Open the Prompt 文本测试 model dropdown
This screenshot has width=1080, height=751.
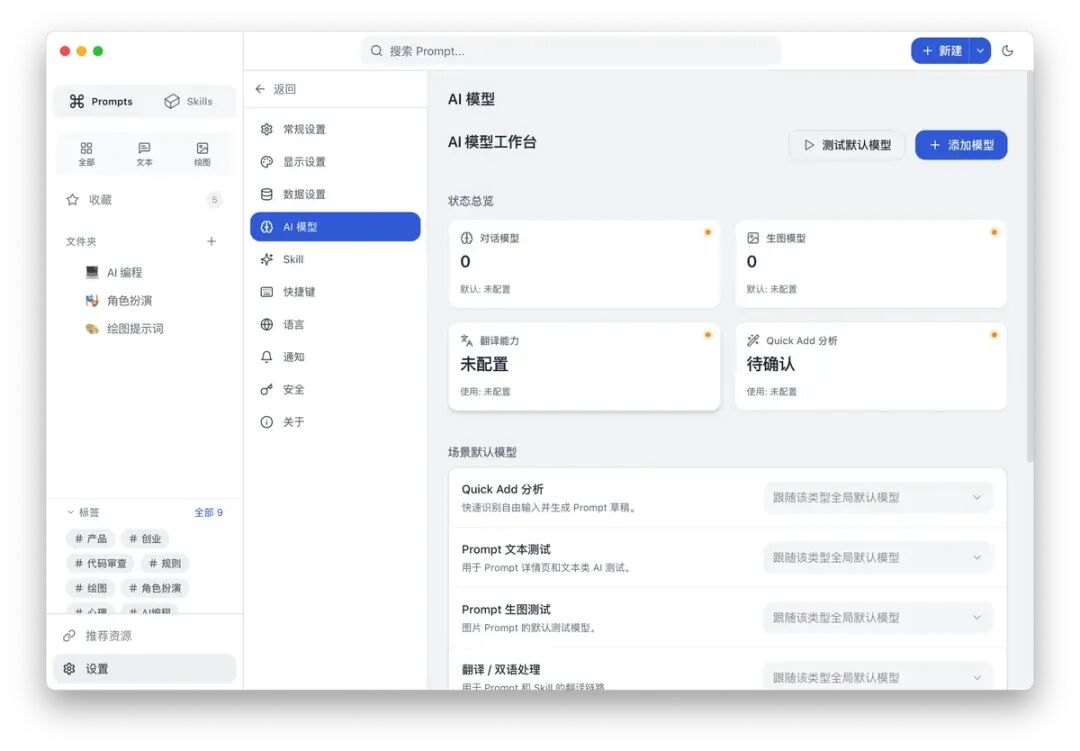click(x=878, y=557)
